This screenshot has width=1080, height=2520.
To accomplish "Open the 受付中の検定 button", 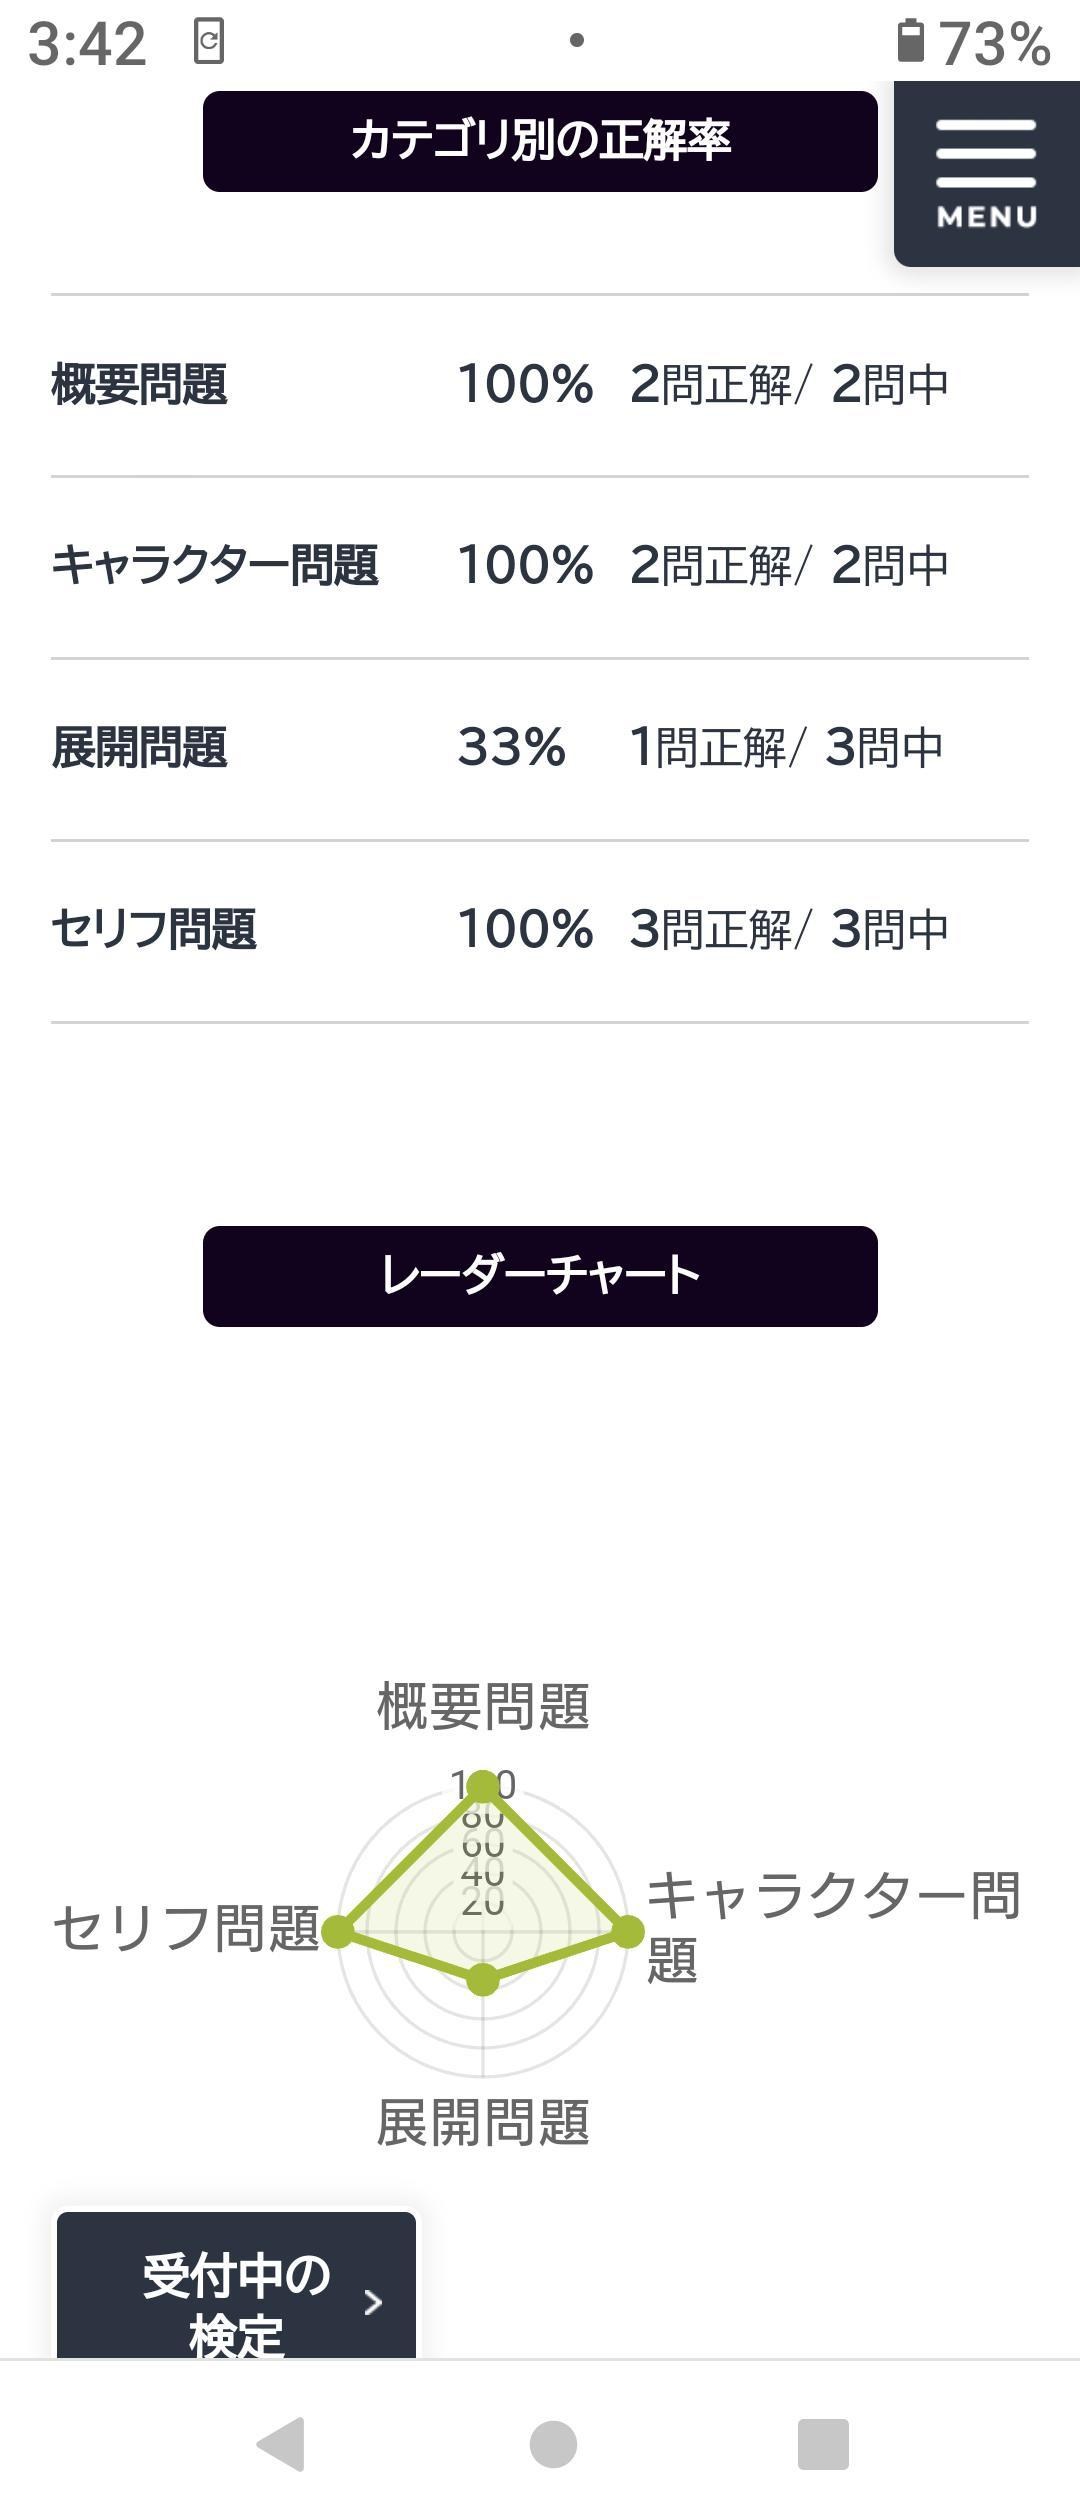I will (236, 2288).
